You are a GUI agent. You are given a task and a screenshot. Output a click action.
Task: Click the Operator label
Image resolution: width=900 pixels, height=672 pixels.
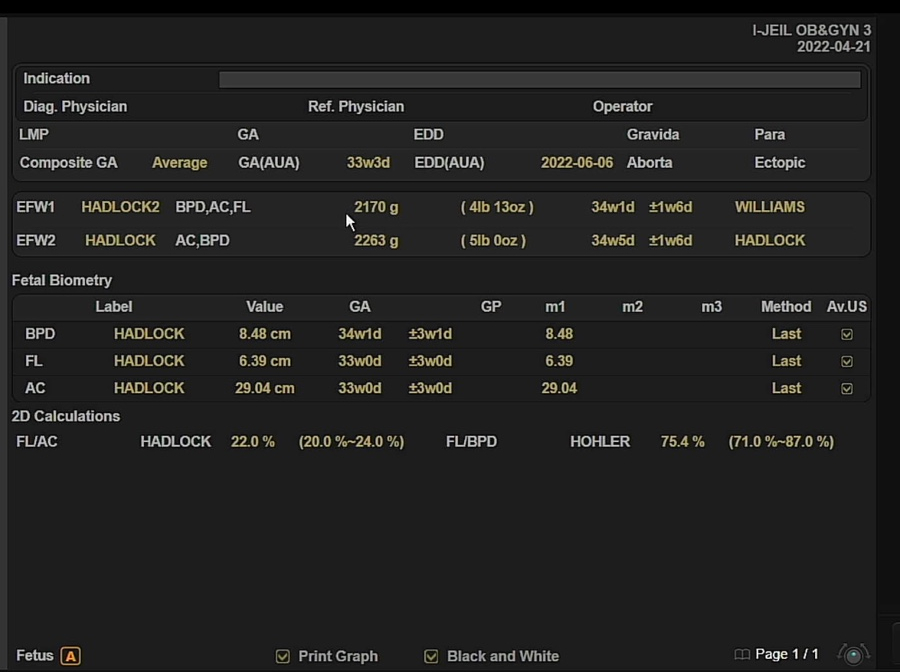(623, 107)
